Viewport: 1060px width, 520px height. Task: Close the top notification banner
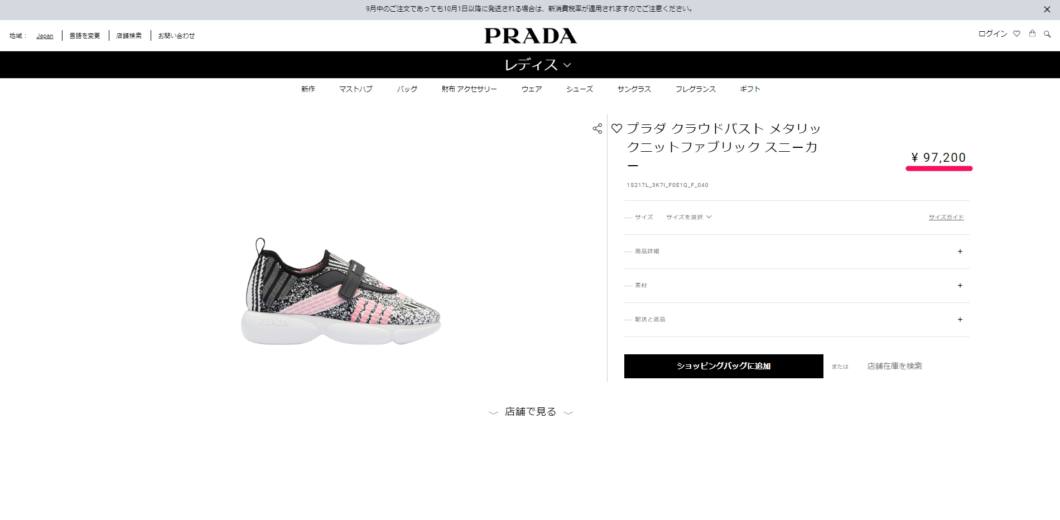[x=1046, y=9]
